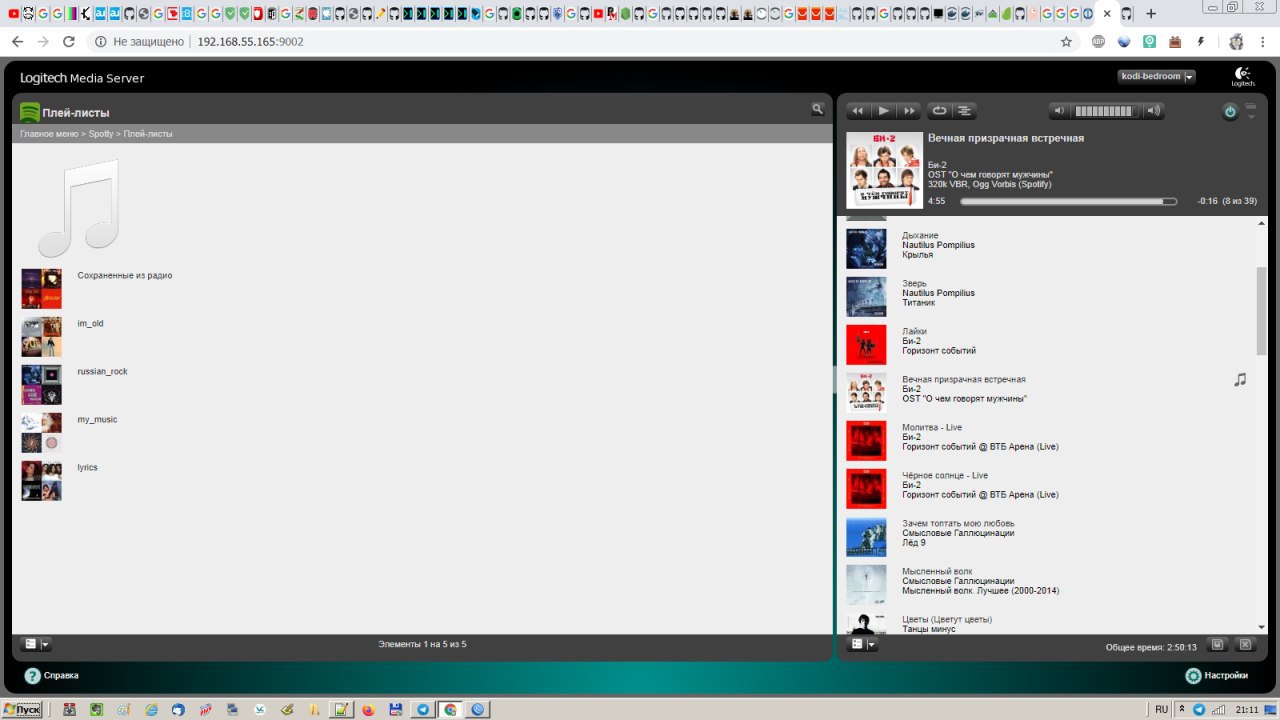Open Telegram from taskbar
Screen dimensions: 1280x720
click(423, 709)
